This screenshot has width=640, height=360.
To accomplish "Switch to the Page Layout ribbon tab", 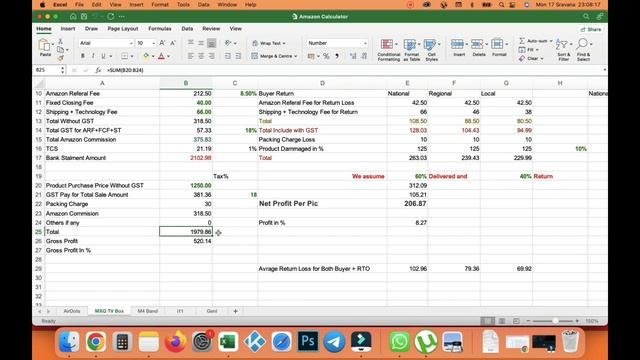I will [123, 29].
